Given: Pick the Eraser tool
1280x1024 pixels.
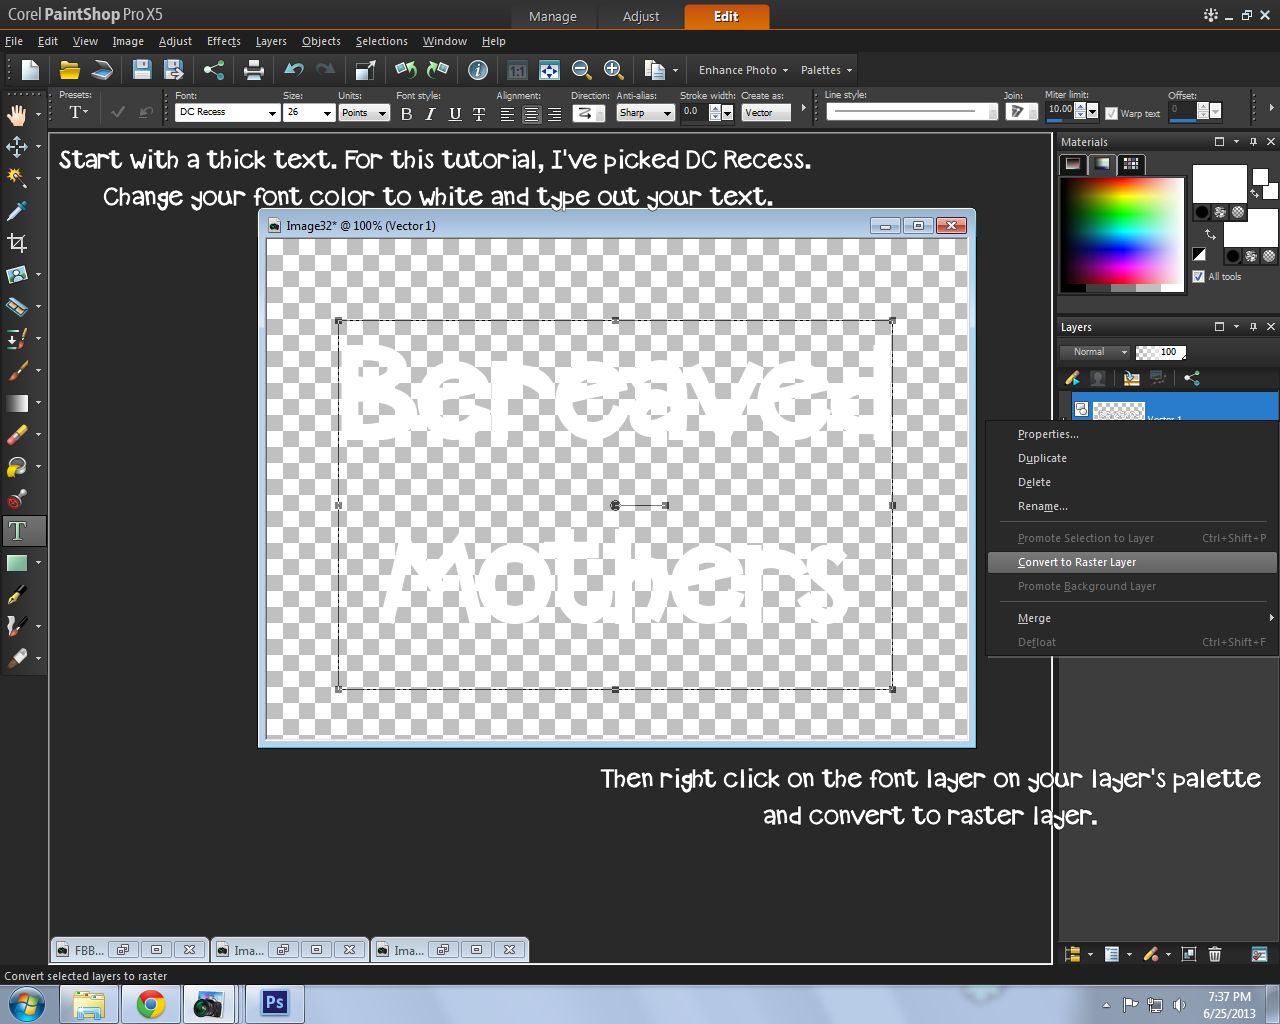Looking at the screenshot, I should click(x=20, y=434).
